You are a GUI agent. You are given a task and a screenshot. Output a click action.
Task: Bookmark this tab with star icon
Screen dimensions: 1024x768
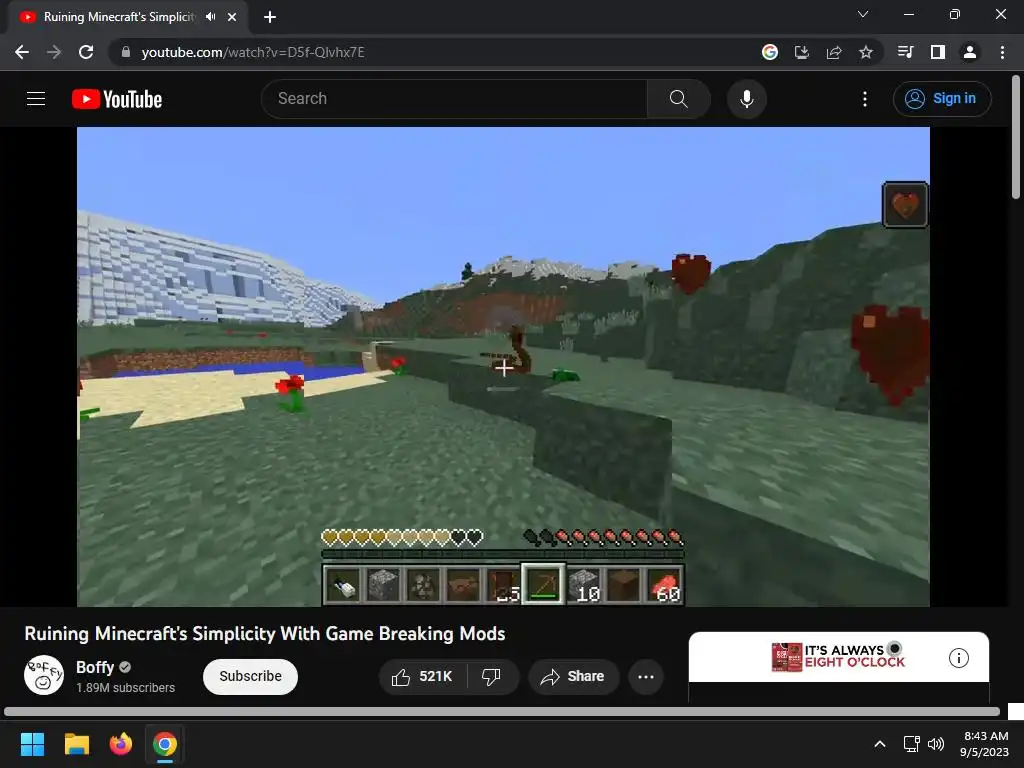[x=866, y=52]
